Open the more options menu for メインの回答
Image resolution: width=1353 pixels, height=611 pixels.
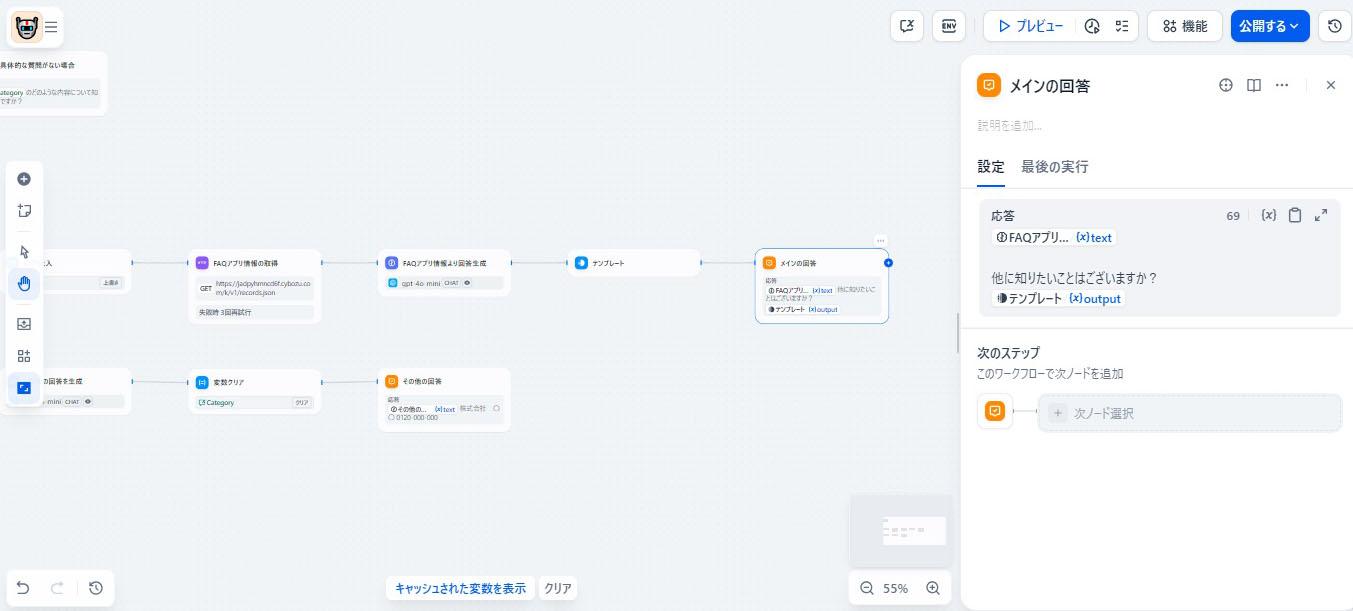point(1282,85)
